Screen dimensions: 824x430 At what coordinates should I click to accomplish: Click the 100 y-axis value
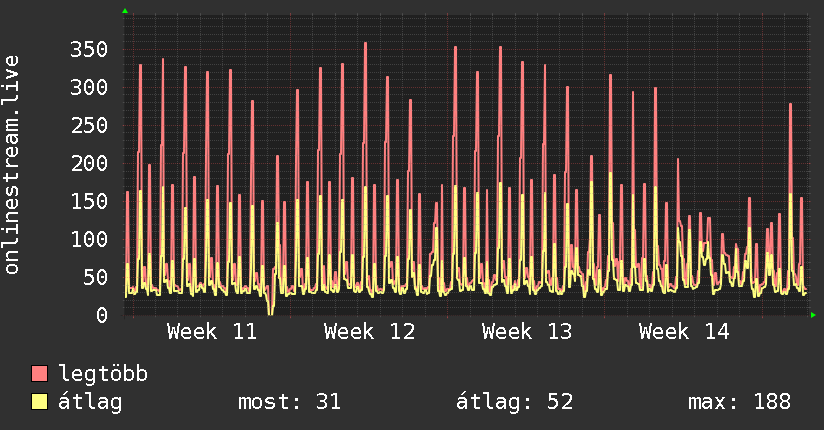tap(89, 239)
